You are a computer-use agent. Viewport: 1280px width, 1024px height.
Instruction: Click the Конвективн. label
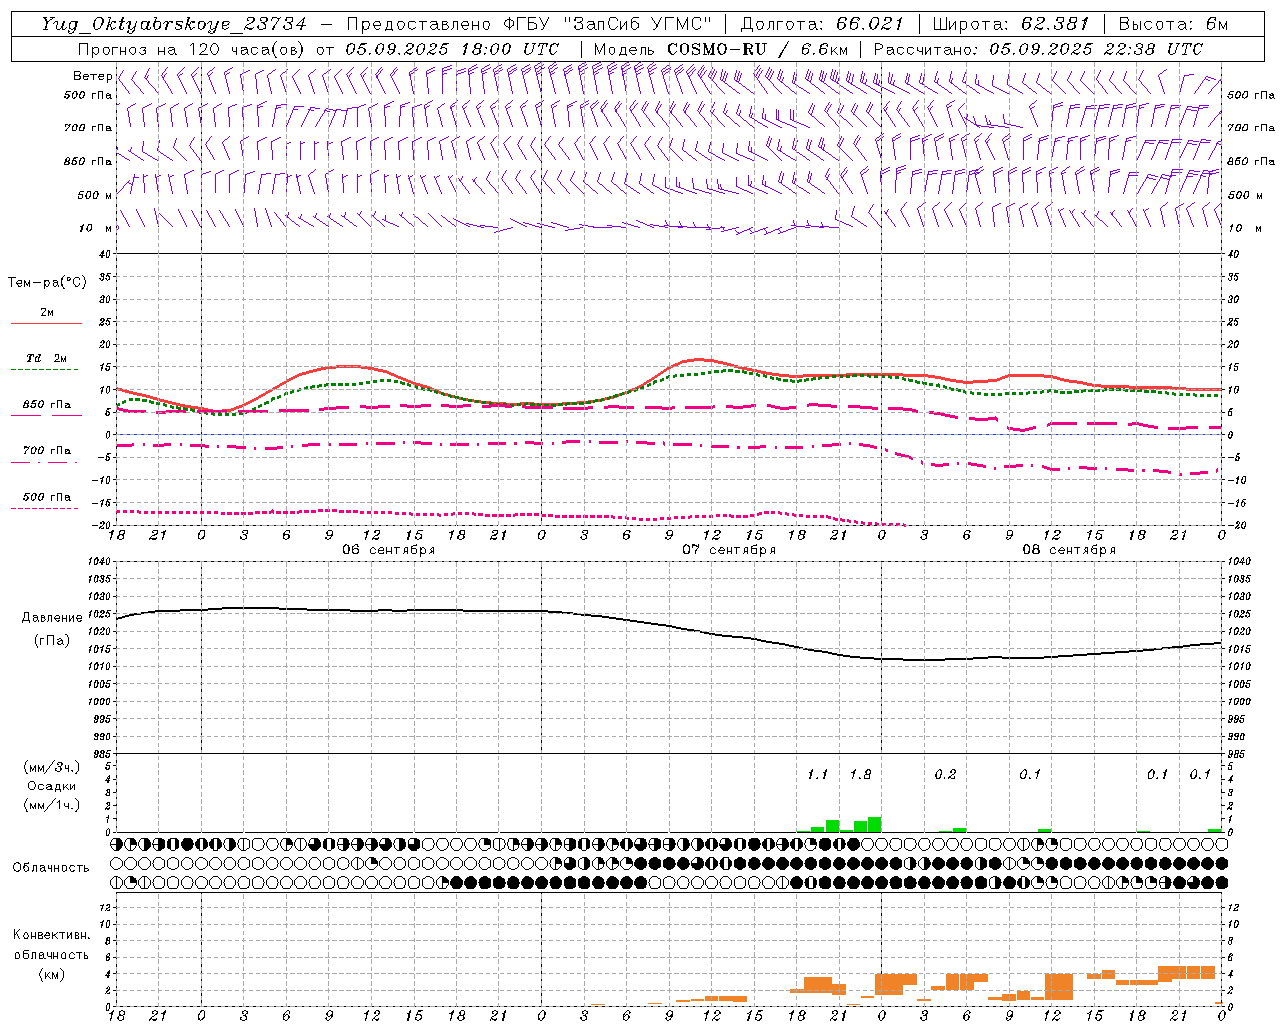point(51,935)
